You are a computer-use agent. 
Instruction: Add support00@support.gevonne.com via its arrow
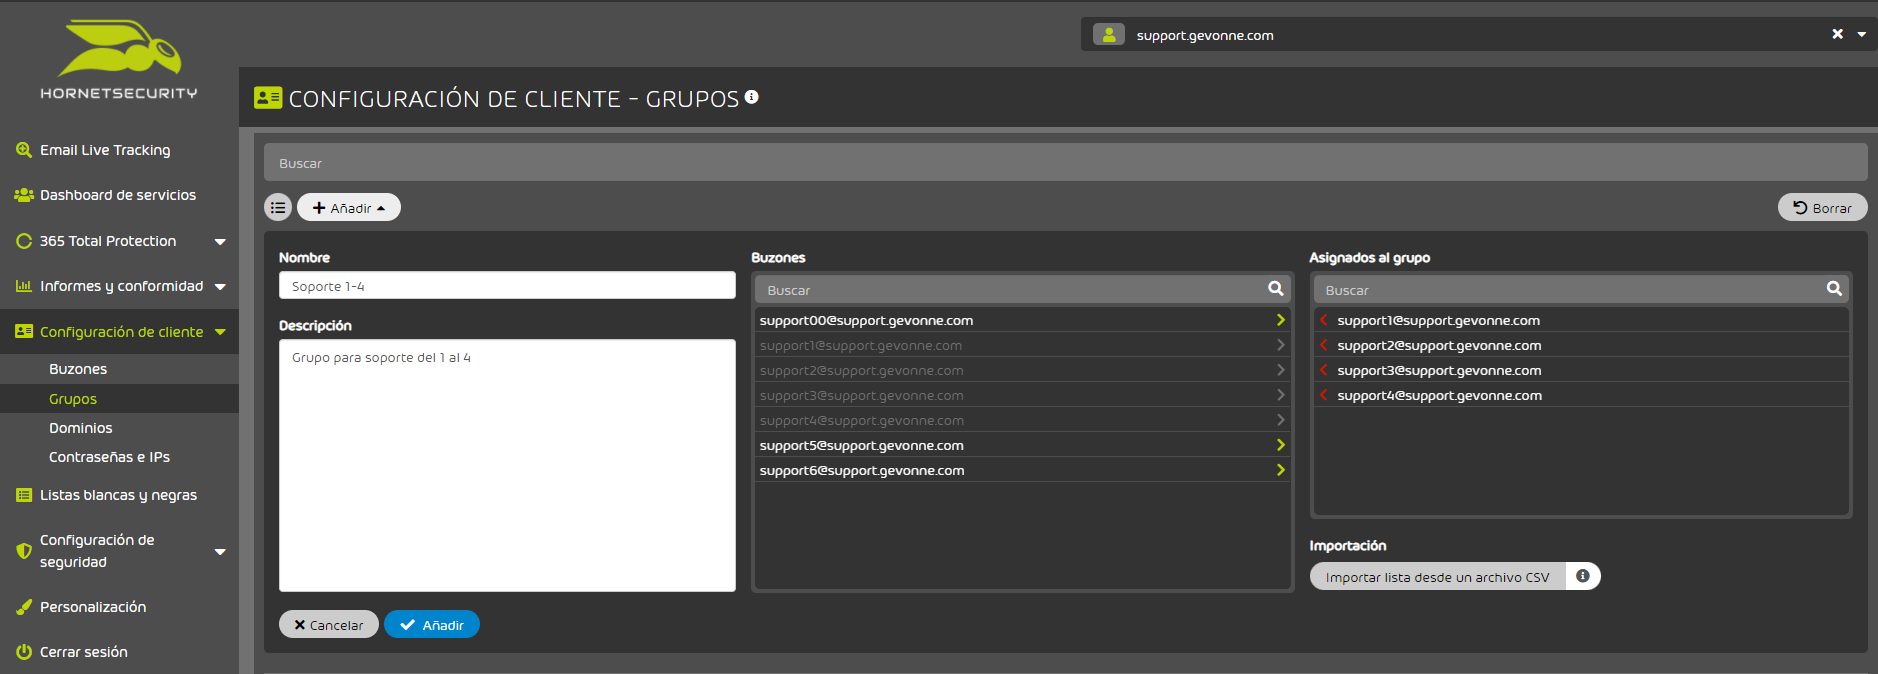[1281, 320]
